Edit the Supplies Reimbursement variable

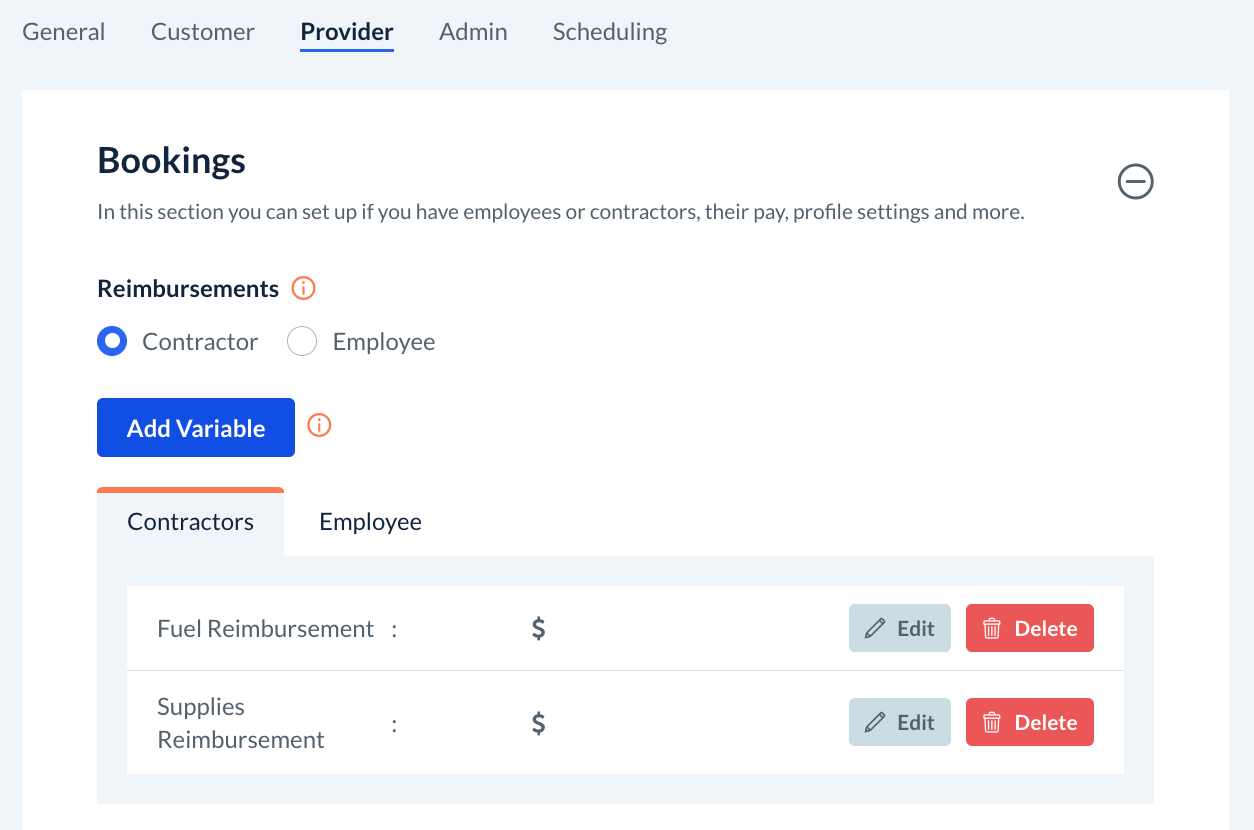[899, 722]
